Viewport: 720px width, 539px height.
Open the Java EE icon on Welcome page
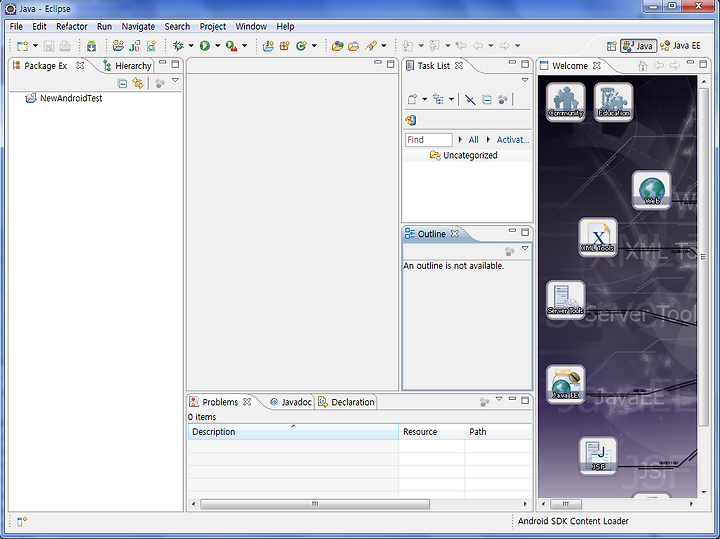click(566, 384)
